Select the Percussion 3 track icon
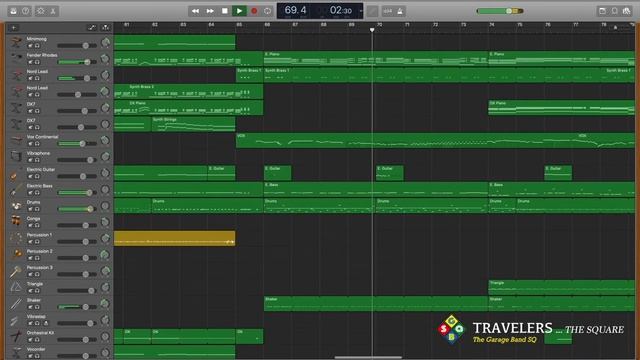 tap(16, 271)
